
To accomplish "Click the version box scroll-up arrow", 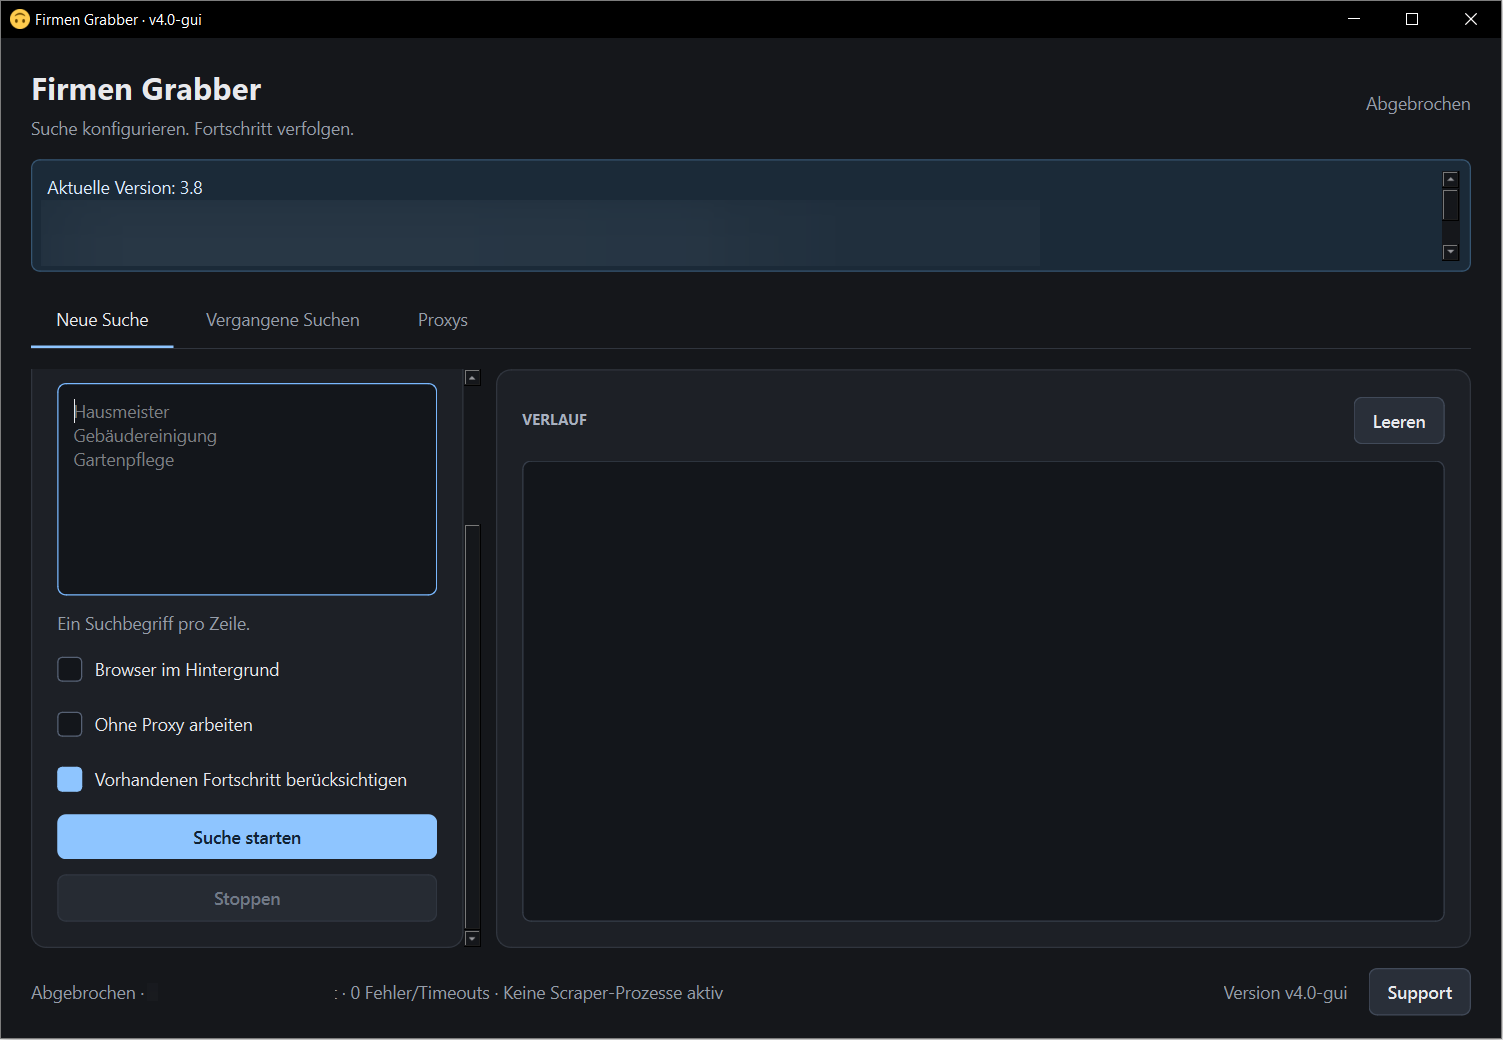I will pos(1451,179).
